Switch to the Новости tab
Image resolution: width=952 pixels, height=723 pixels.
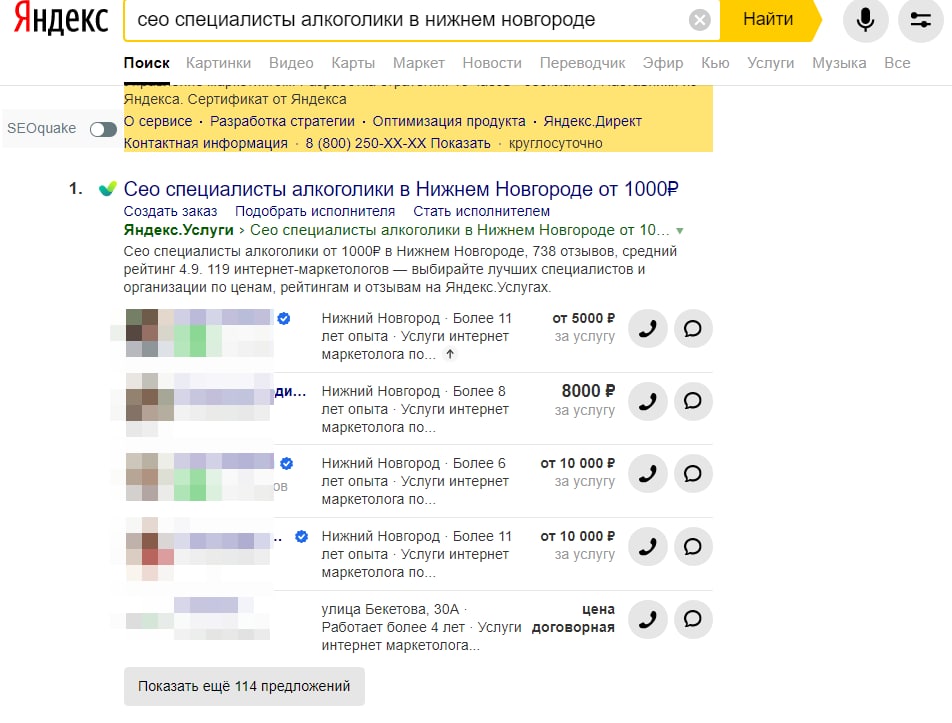492,63
